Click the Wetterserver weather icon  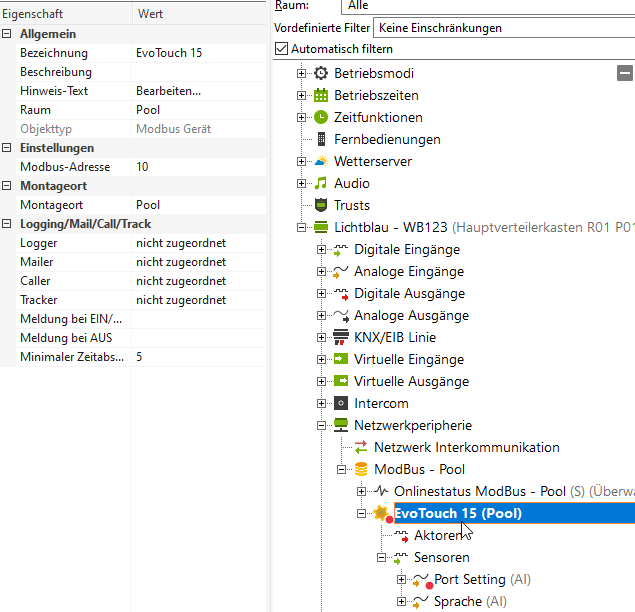[x=321, y=161]
